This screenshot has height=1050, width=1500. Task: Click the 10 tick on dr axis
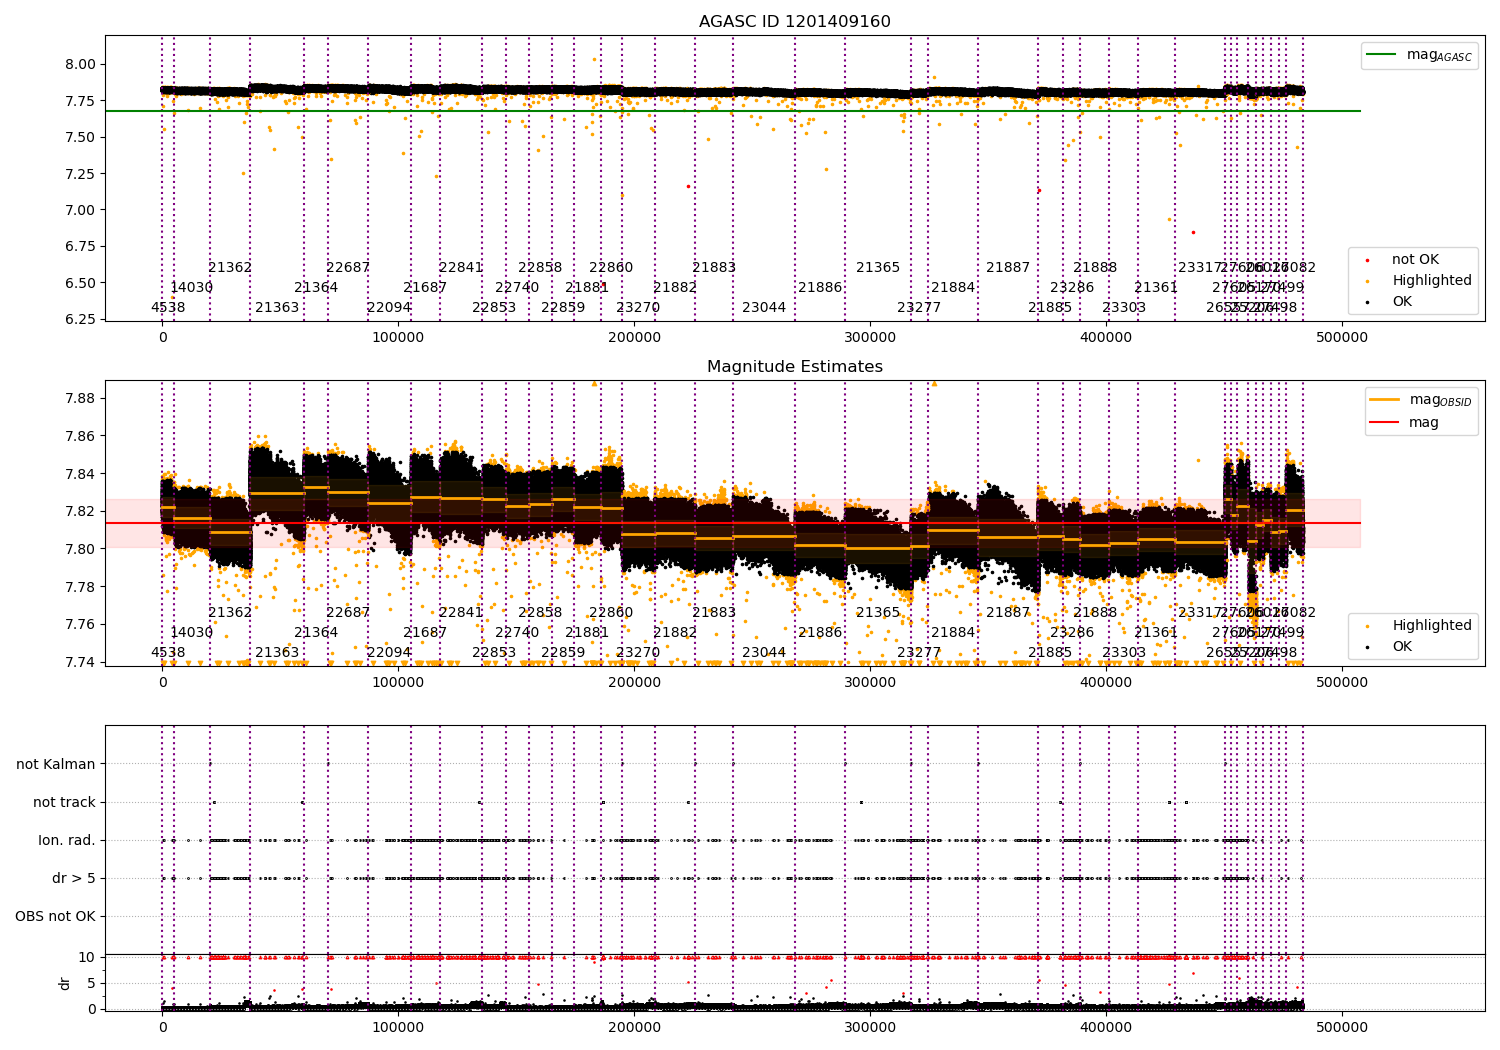click(x=87, y=957)
